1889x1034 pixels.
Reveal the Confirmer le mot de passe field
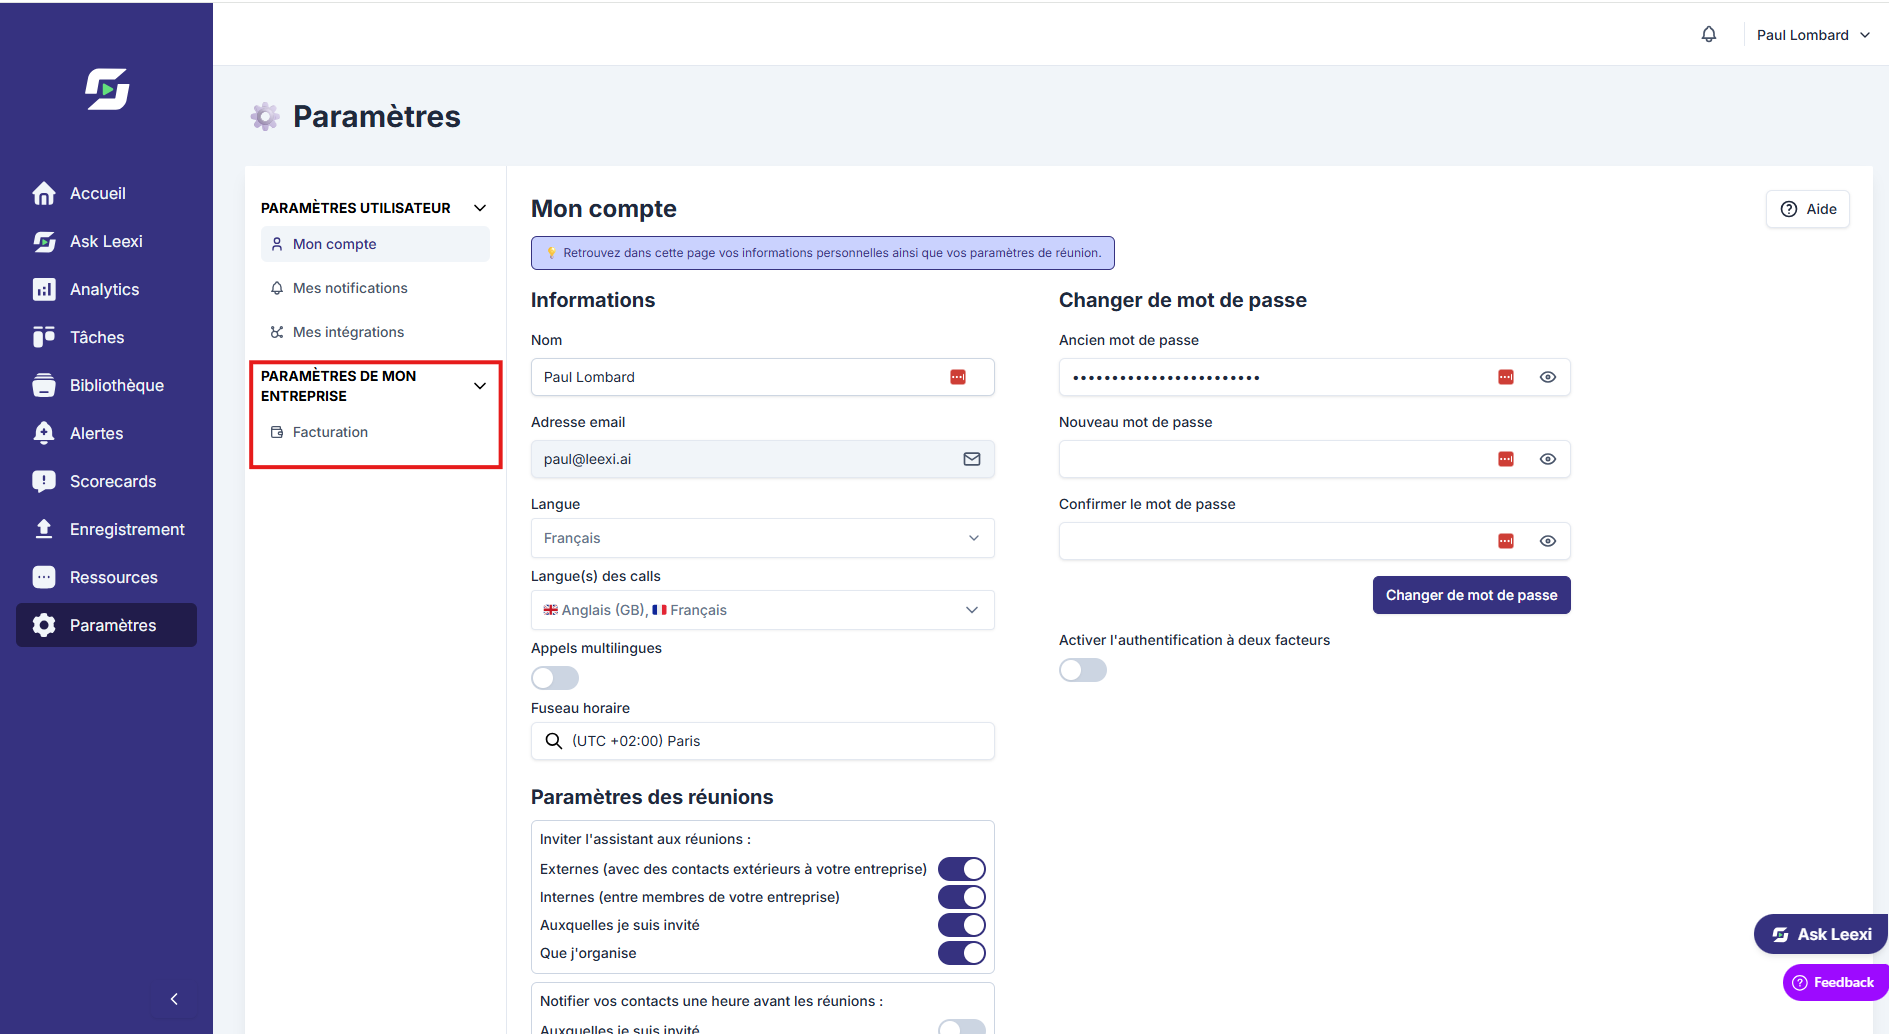pos(1548,541)
